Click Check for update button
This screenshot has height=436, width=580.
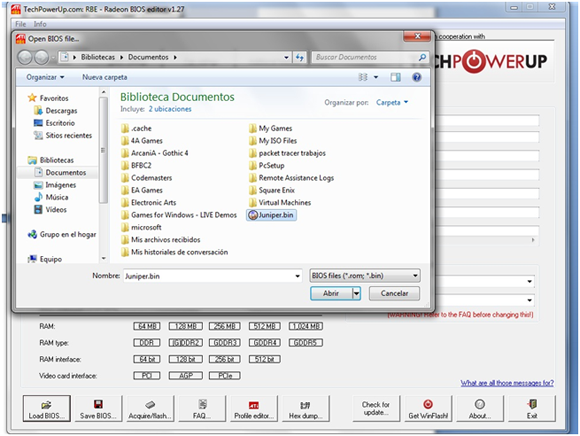[376, 408]
